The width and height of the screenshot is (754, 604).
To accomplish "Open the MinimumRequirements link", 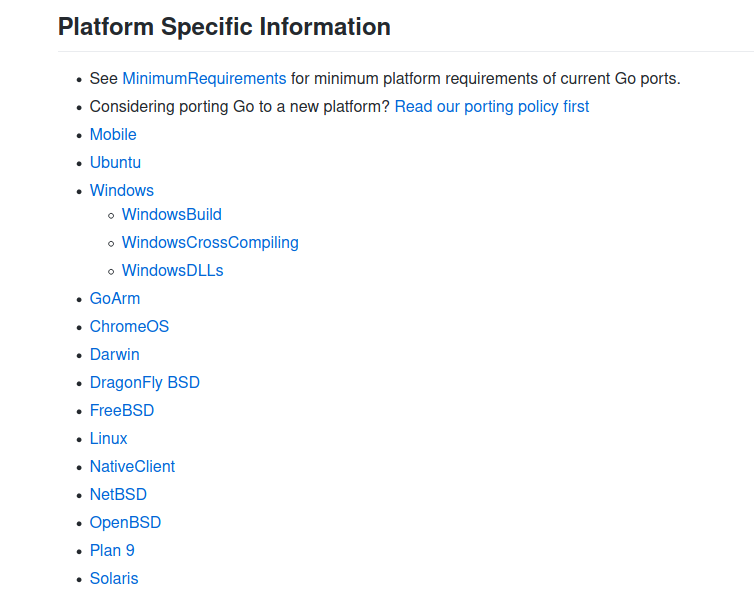I will pos(204,78).
